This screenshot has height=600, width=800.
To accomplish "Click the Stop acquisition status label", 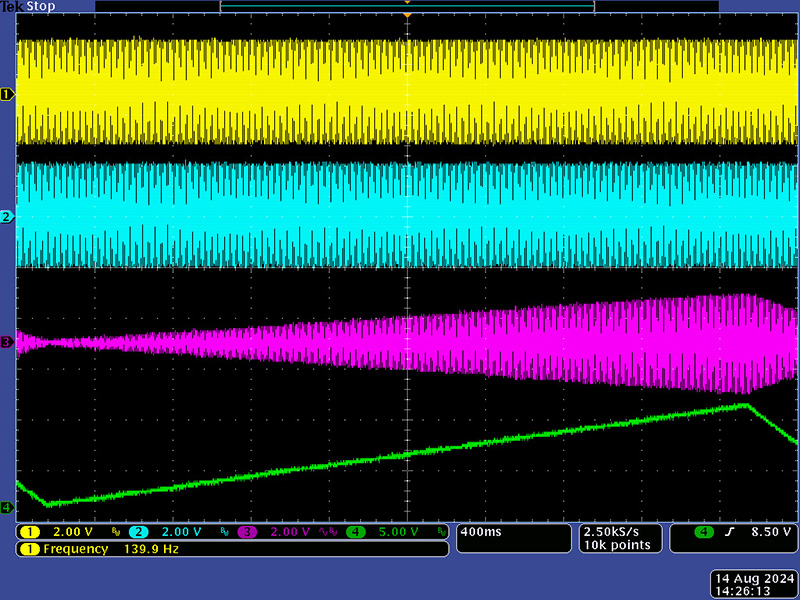I will click(40, 7).
